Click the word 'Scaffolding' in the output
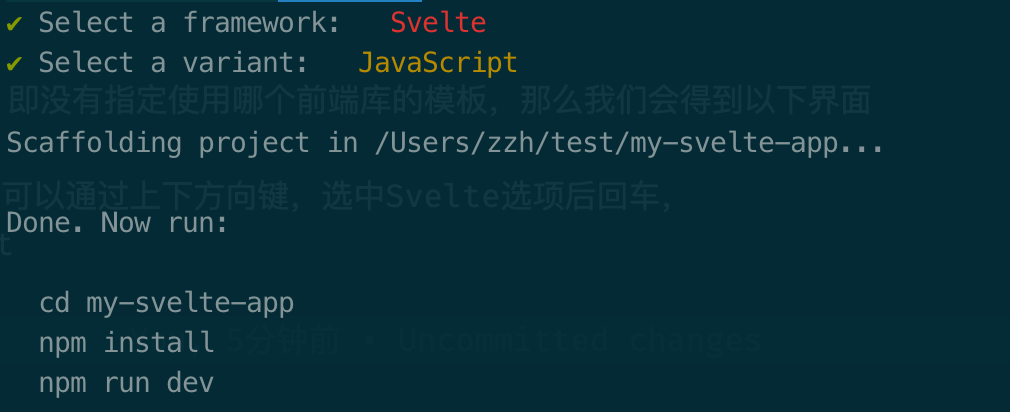1010x412 pixels. tap(94, 143)
